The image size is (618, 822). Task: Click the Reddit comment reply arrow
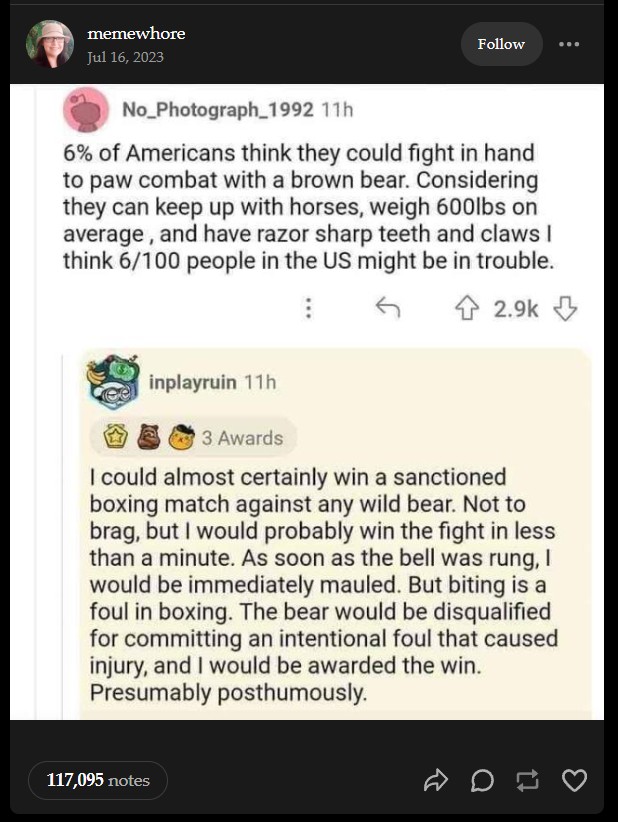point(387,309)
